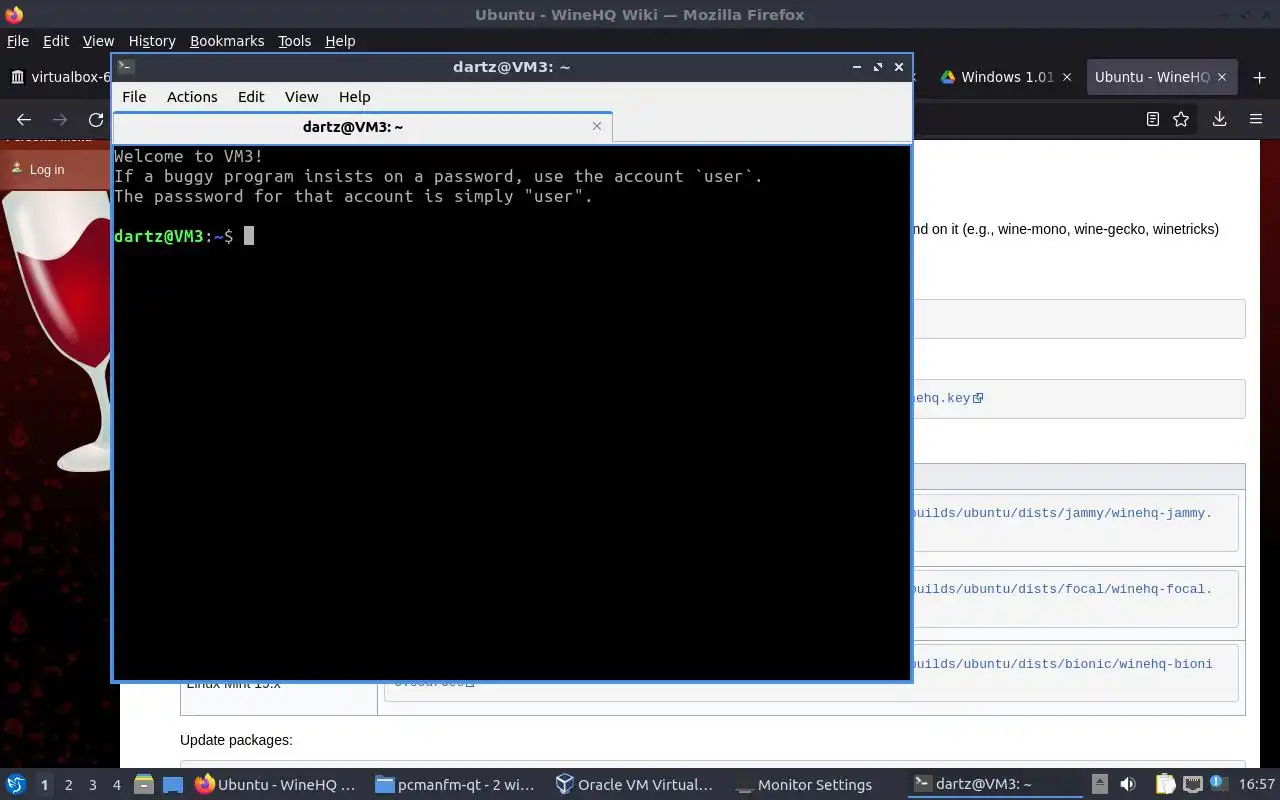Click the Welcome to VM3! line

pyautogui.click(x=189, y=156)
